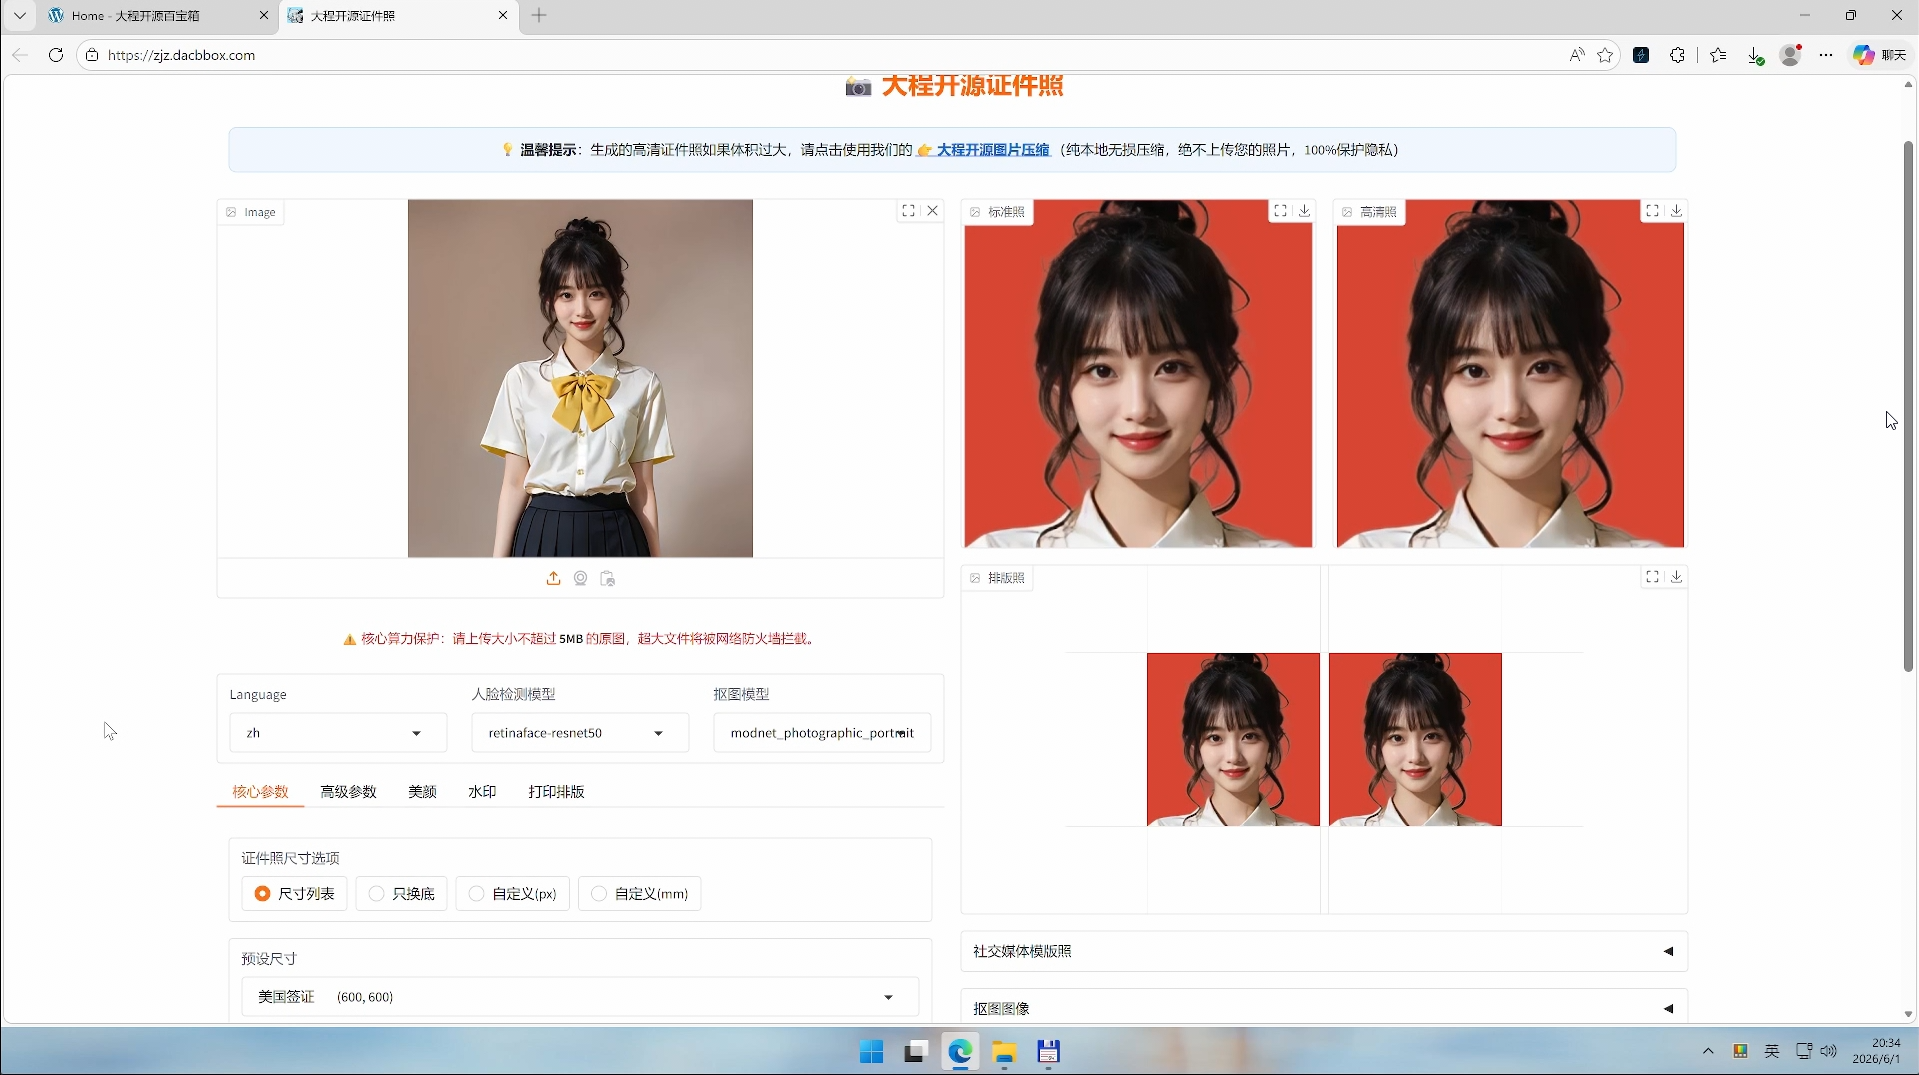Open browser settings and more menu

tap(1826, 55)
